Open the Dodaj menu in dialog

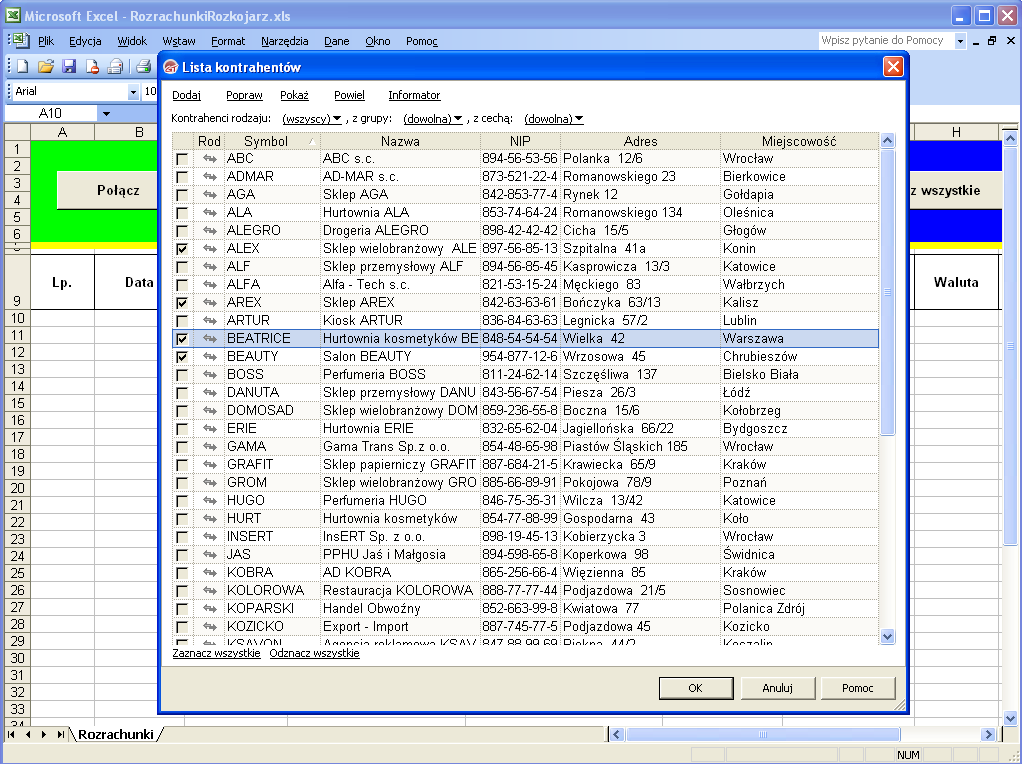tap(186, 96)
